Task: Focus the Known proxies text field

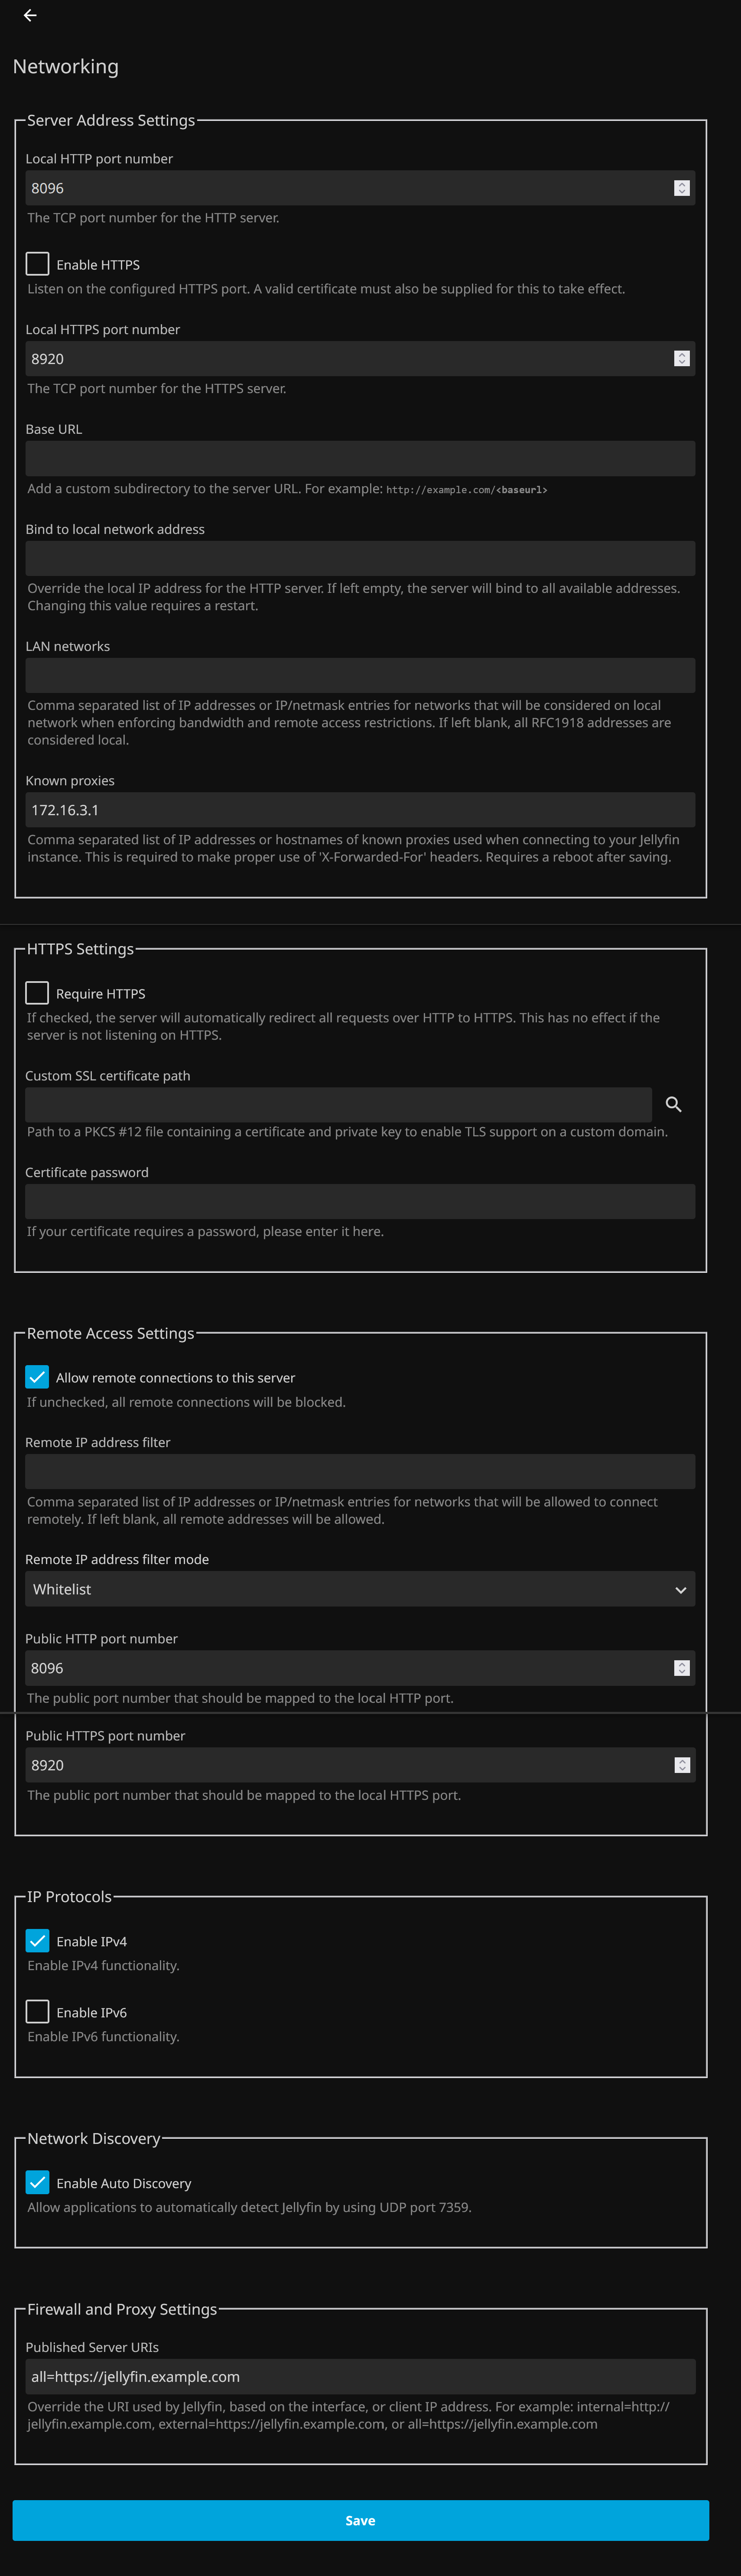Action: (x=360, y=810)
